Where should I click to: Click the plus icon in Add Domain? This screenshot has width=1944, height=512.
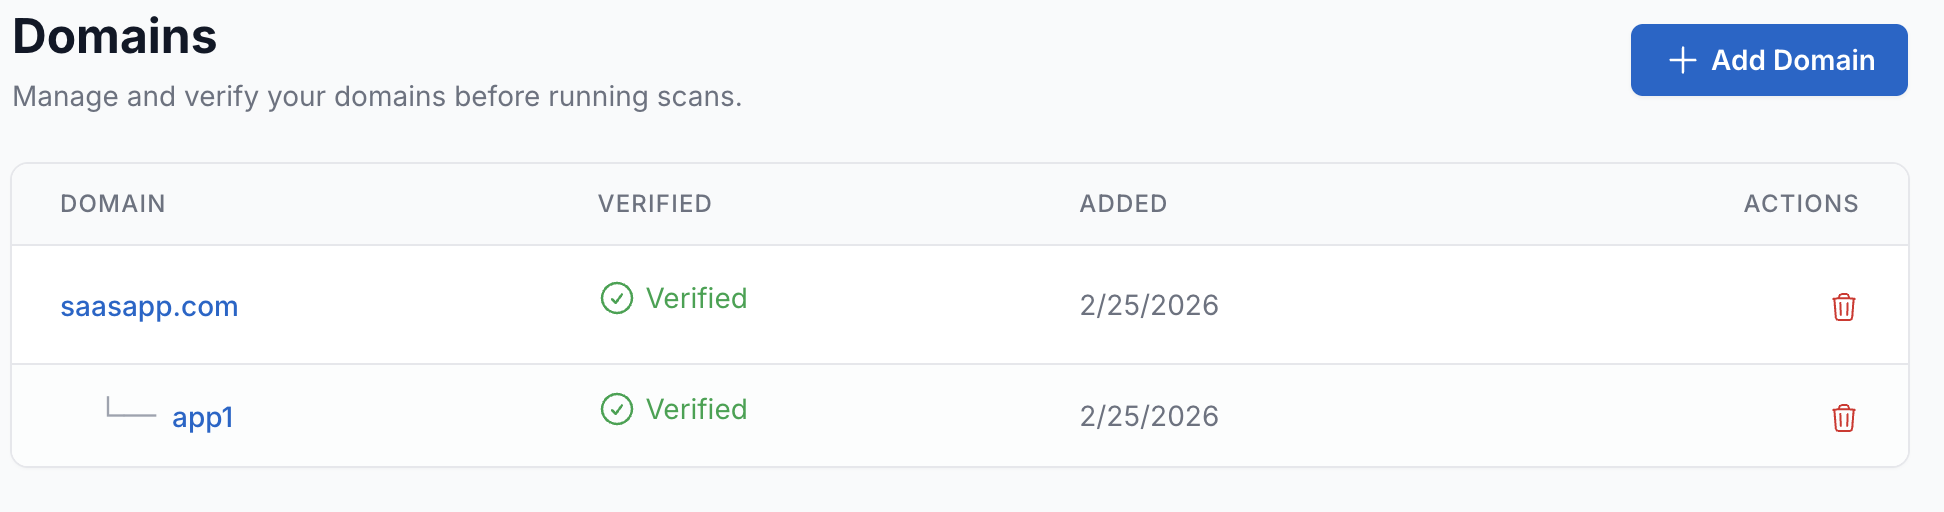(1682, 60)
